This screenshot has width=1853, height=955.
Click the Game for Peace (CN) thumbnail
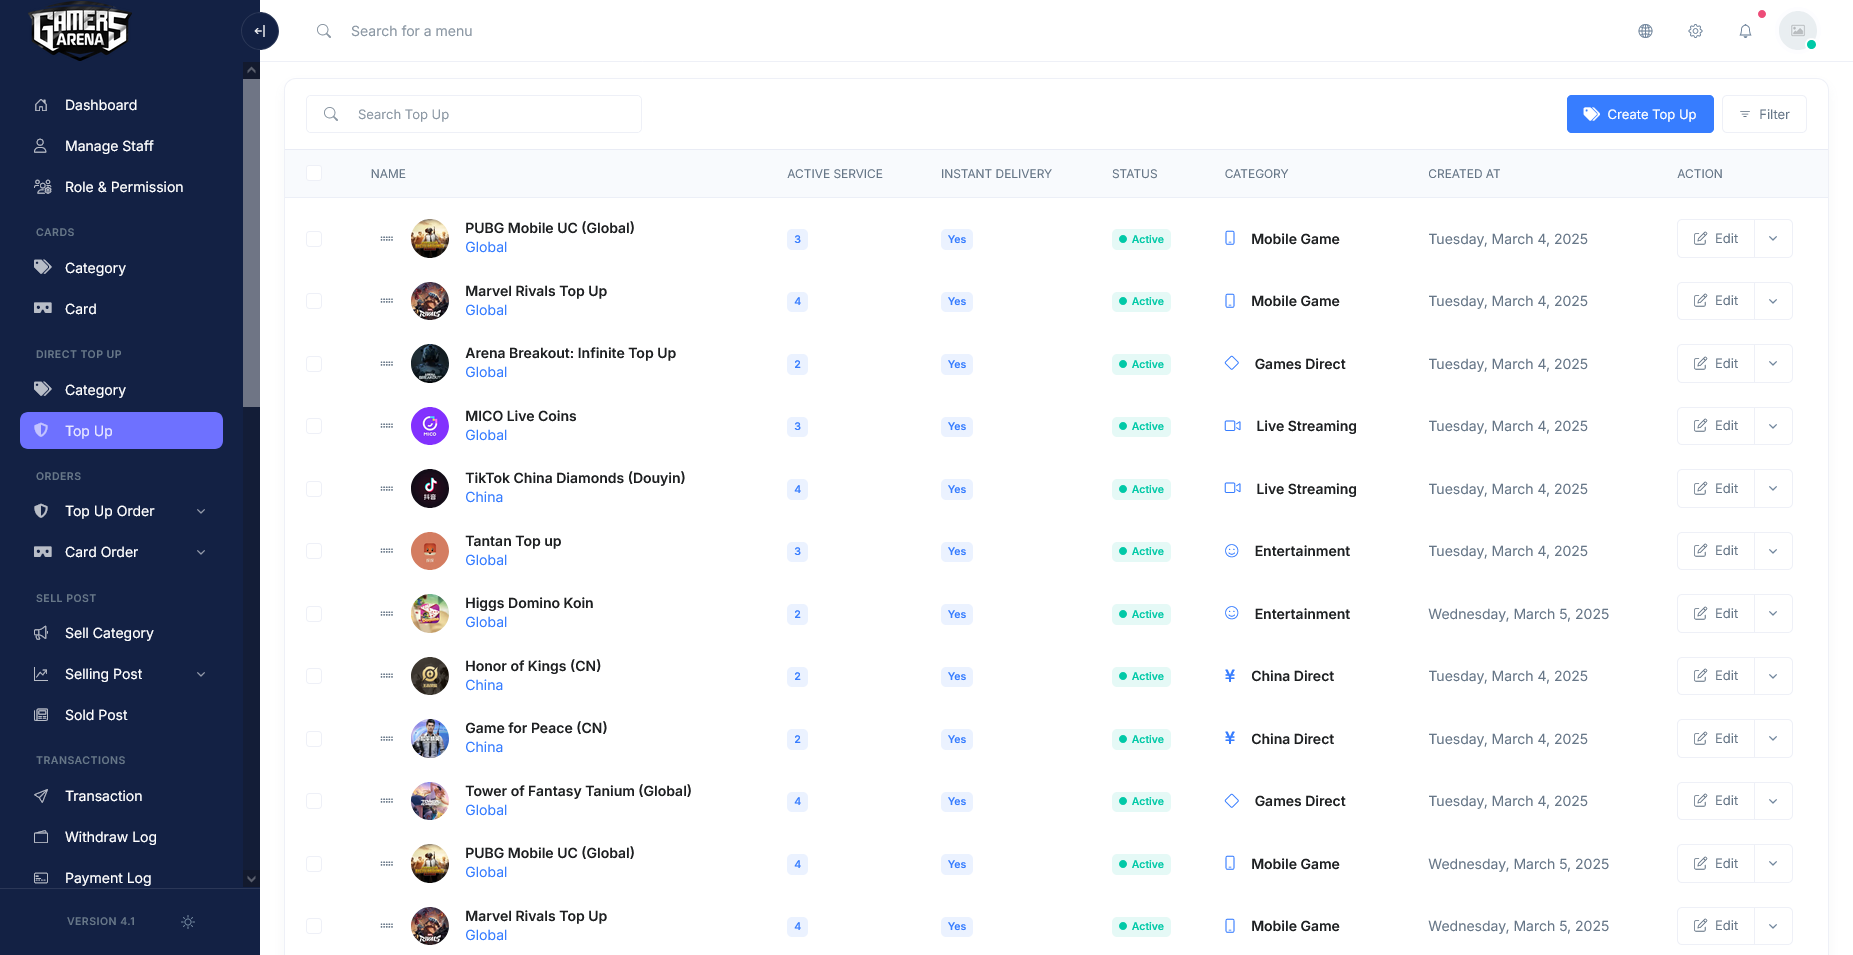(x=430, y=738)
